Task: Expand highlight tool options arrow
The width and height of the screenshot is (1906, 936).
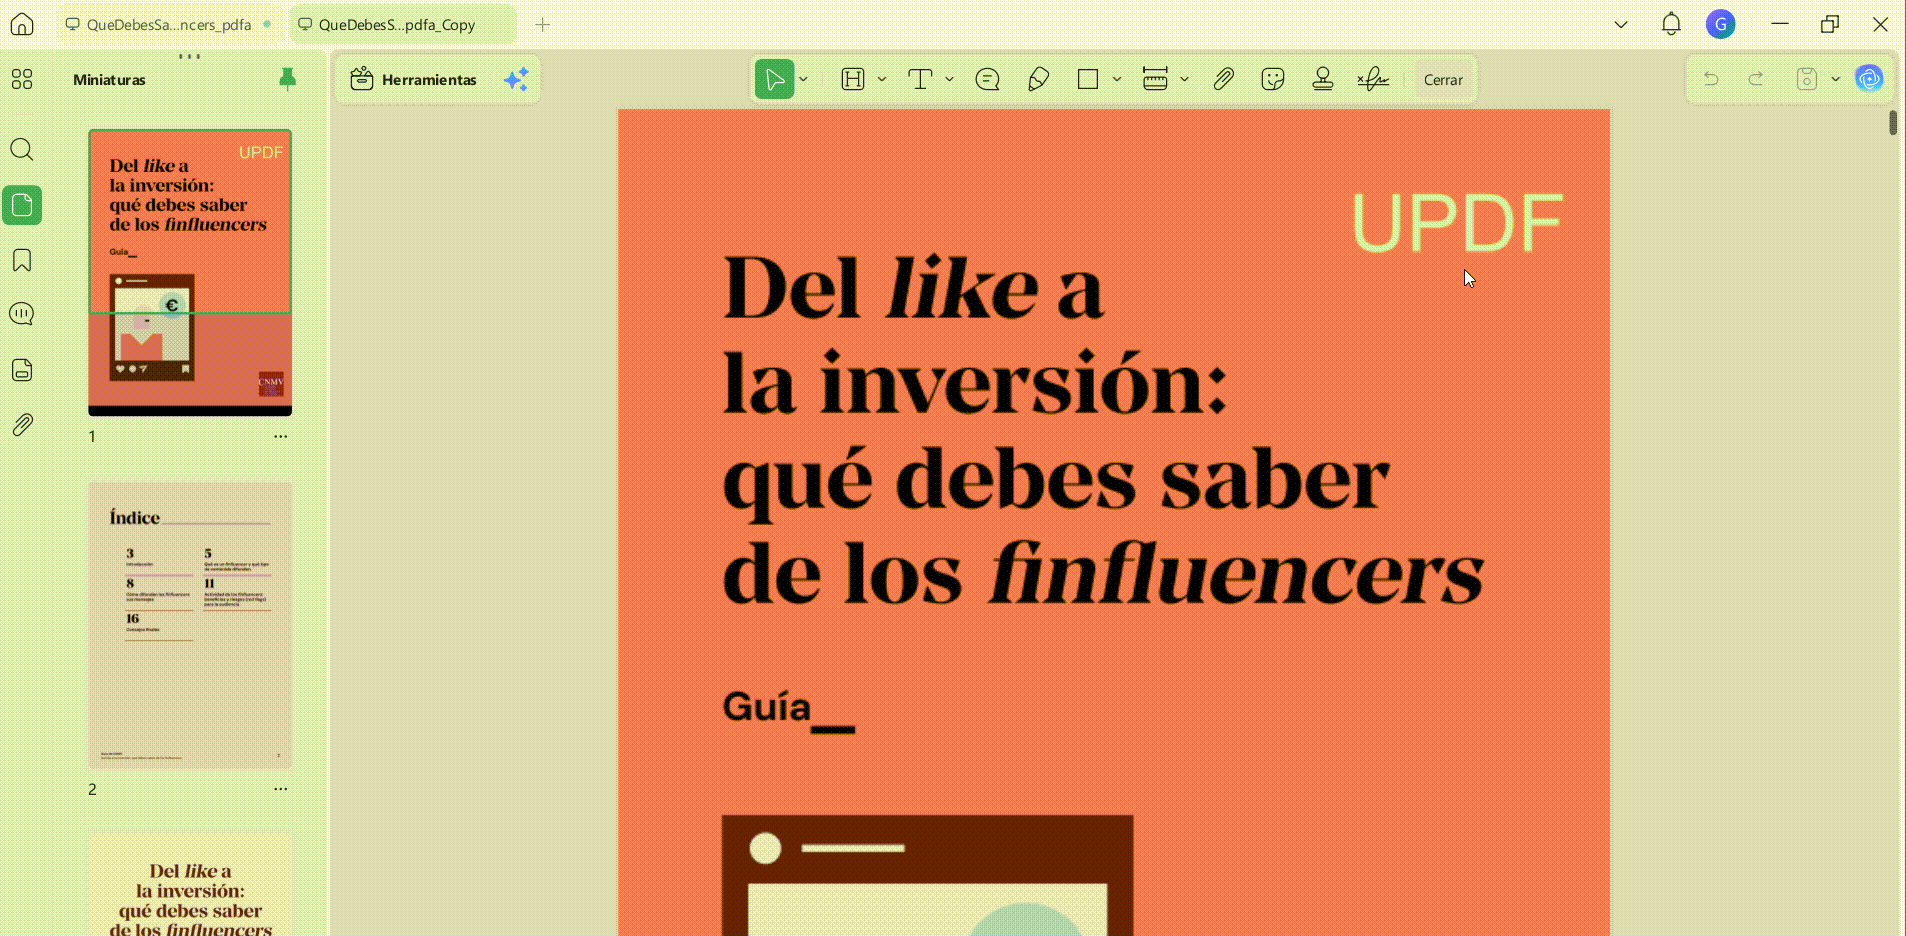Action: click(x=882, y=79)
